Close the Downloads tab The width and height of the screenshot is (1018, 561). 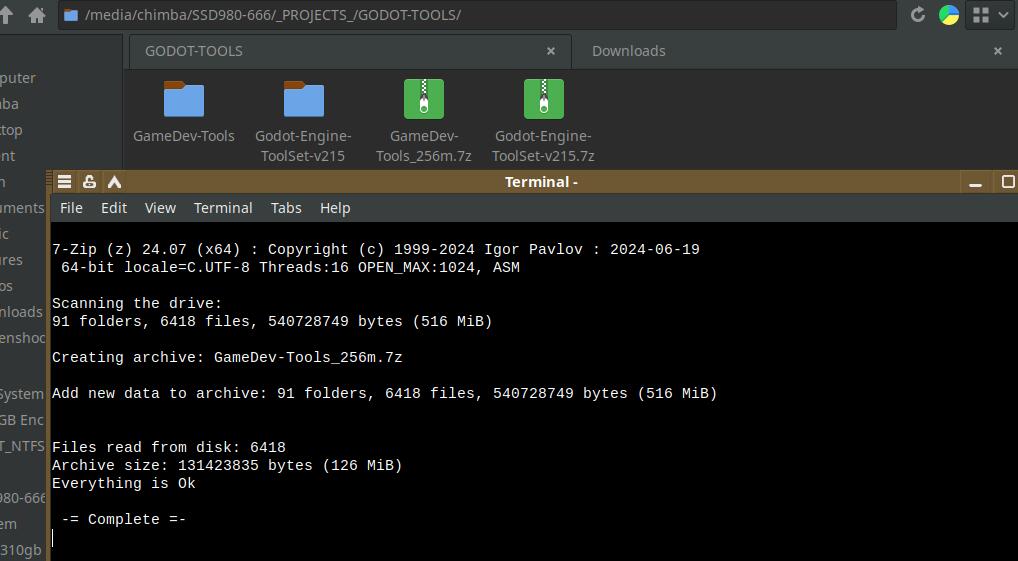pos(997,51)
